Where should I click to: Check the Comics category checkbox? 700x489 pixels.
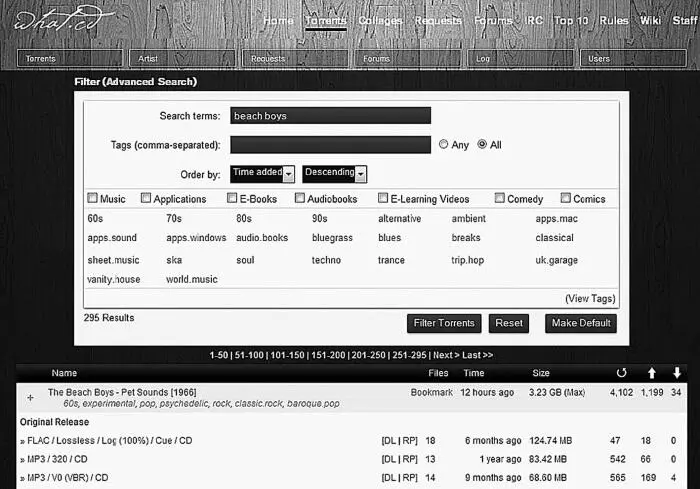(566, 198)
